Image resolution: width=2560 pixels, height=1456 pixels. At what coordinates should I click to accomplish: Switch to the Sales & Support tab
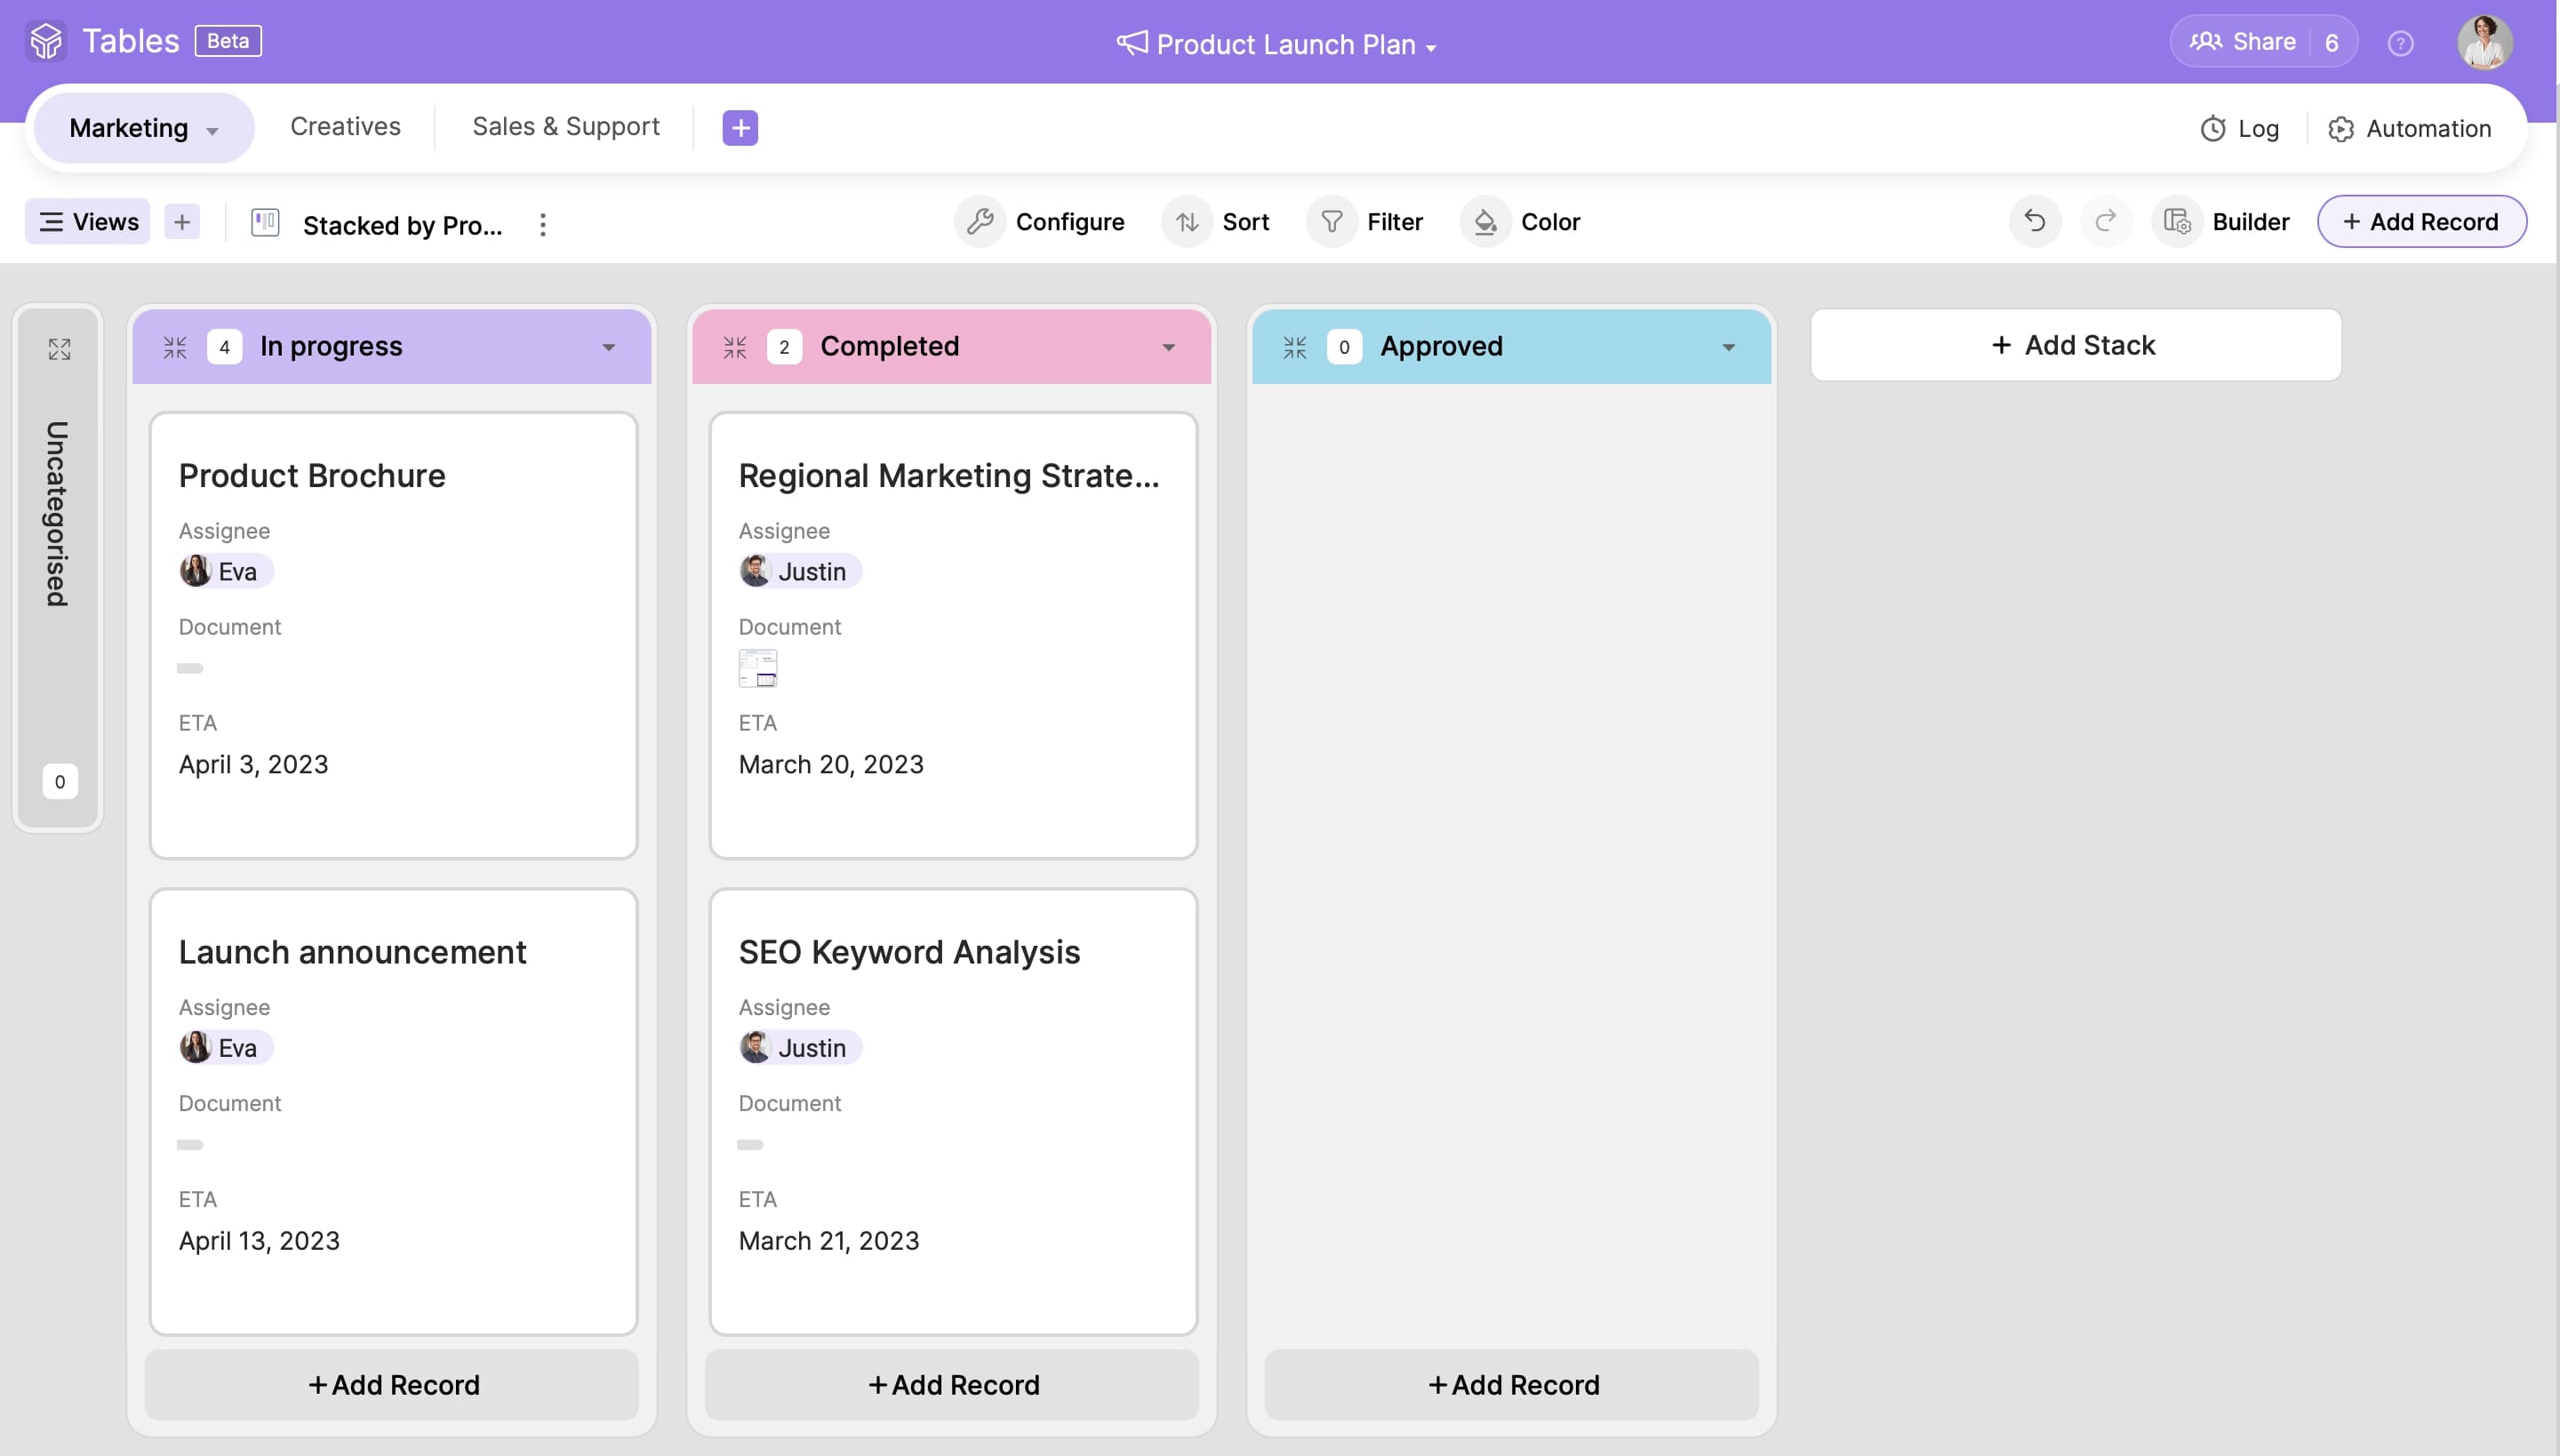(x=565, y=127)
